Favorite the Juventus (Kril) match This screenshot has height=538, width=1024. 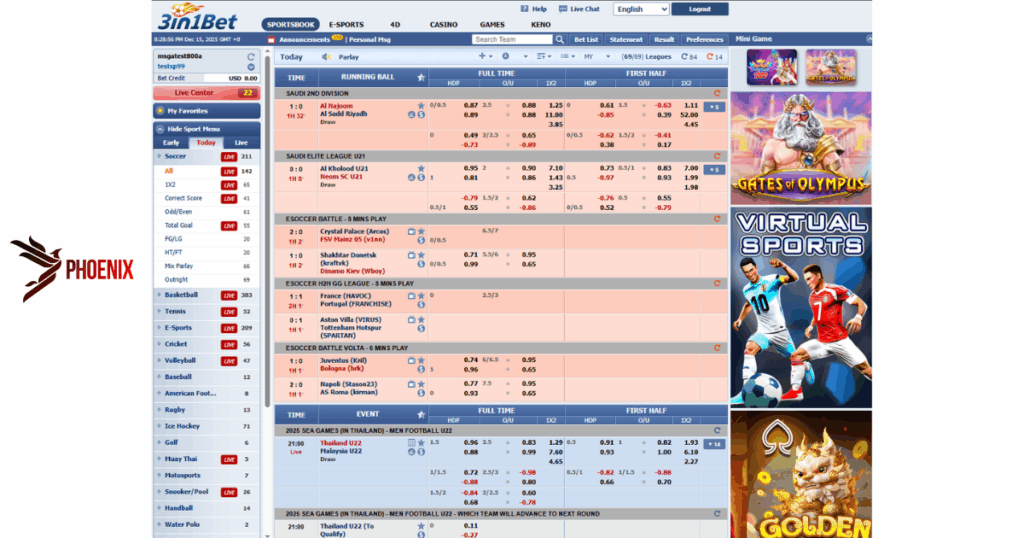click(421, 360)
